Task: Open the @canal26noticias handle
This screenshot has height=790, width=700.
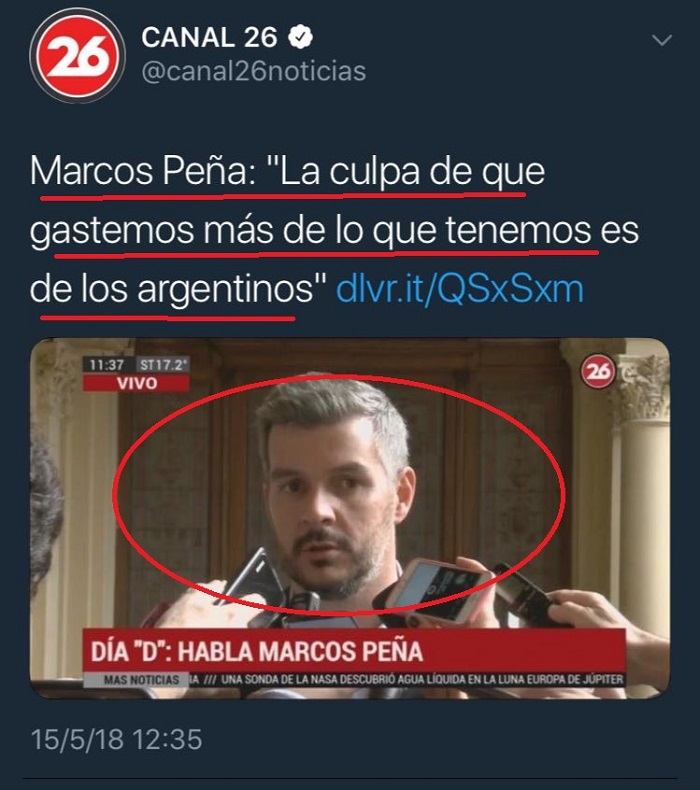Action: click(253, 71)
